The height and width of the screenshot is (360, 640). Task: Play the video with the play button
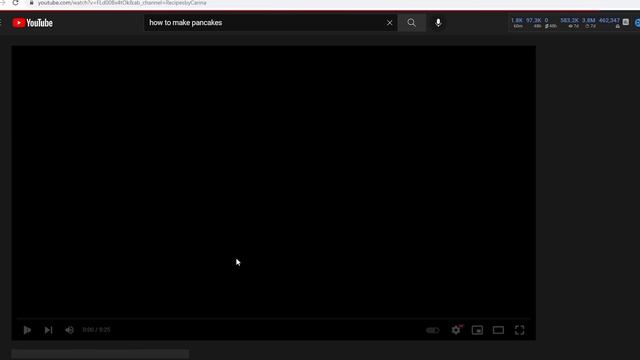[27, 330]
